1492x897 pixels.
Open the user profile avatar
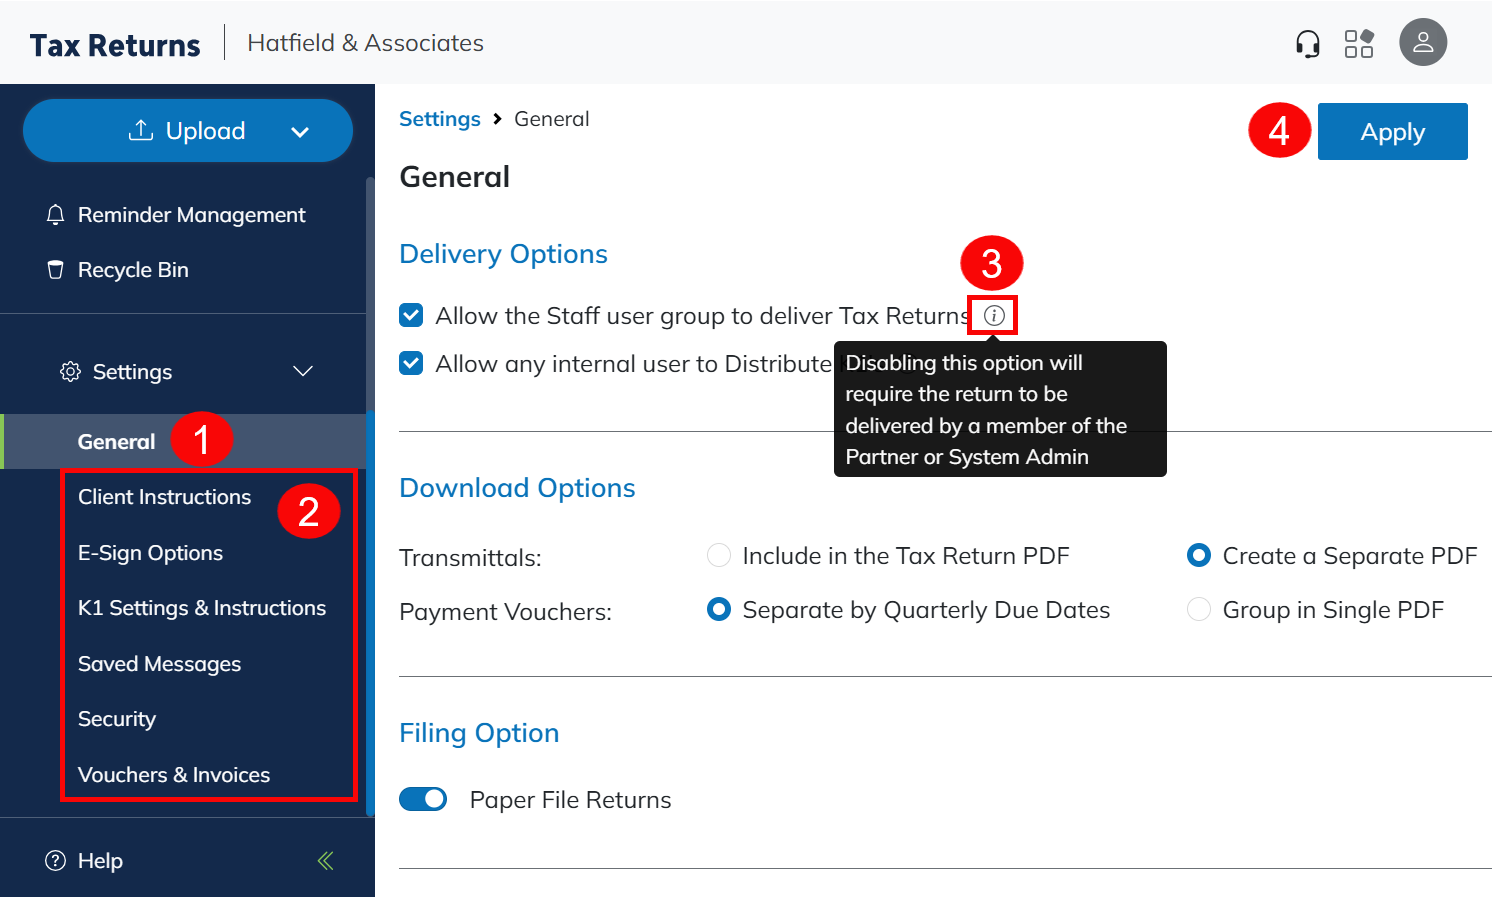[x=1422, y=43]
